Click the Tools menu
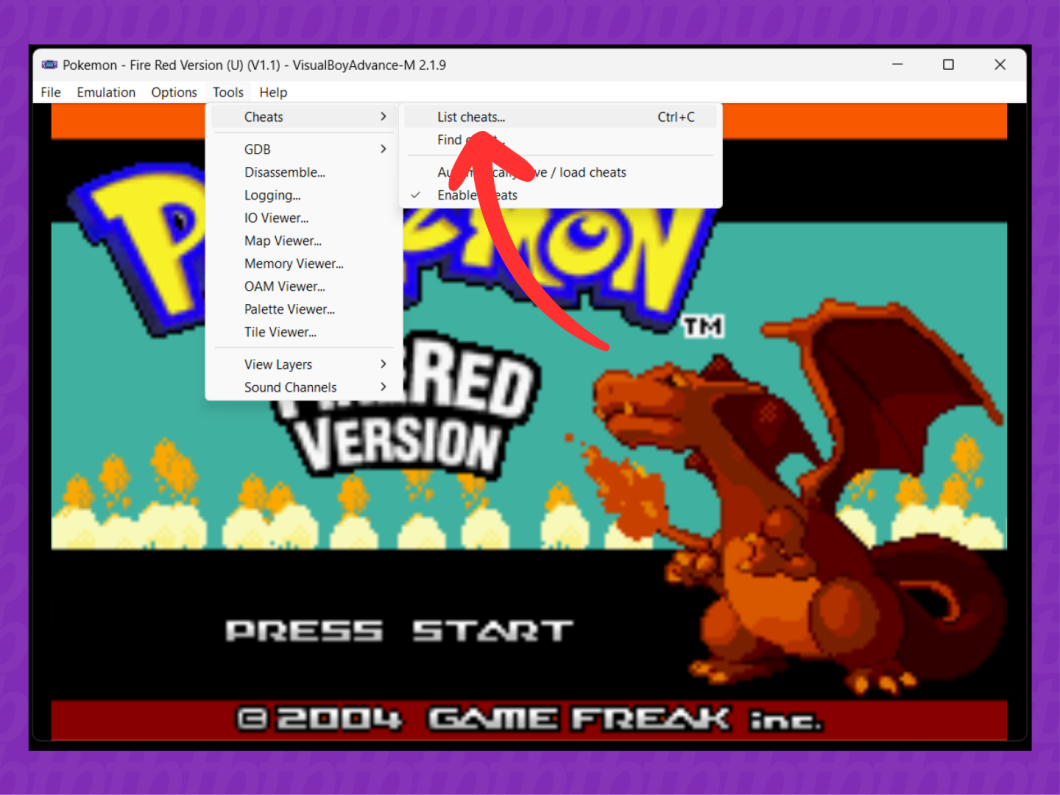The width and height of the screenshot is (1060, 795). point(228,92)
